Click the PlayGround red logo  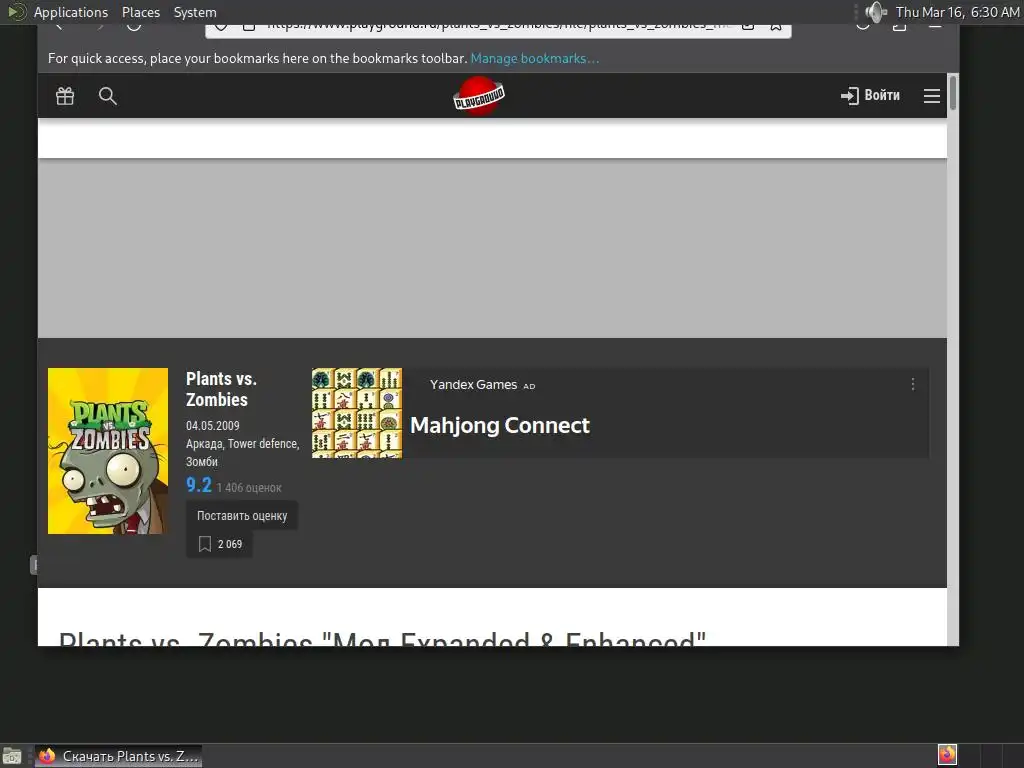[x=479, y=96]
